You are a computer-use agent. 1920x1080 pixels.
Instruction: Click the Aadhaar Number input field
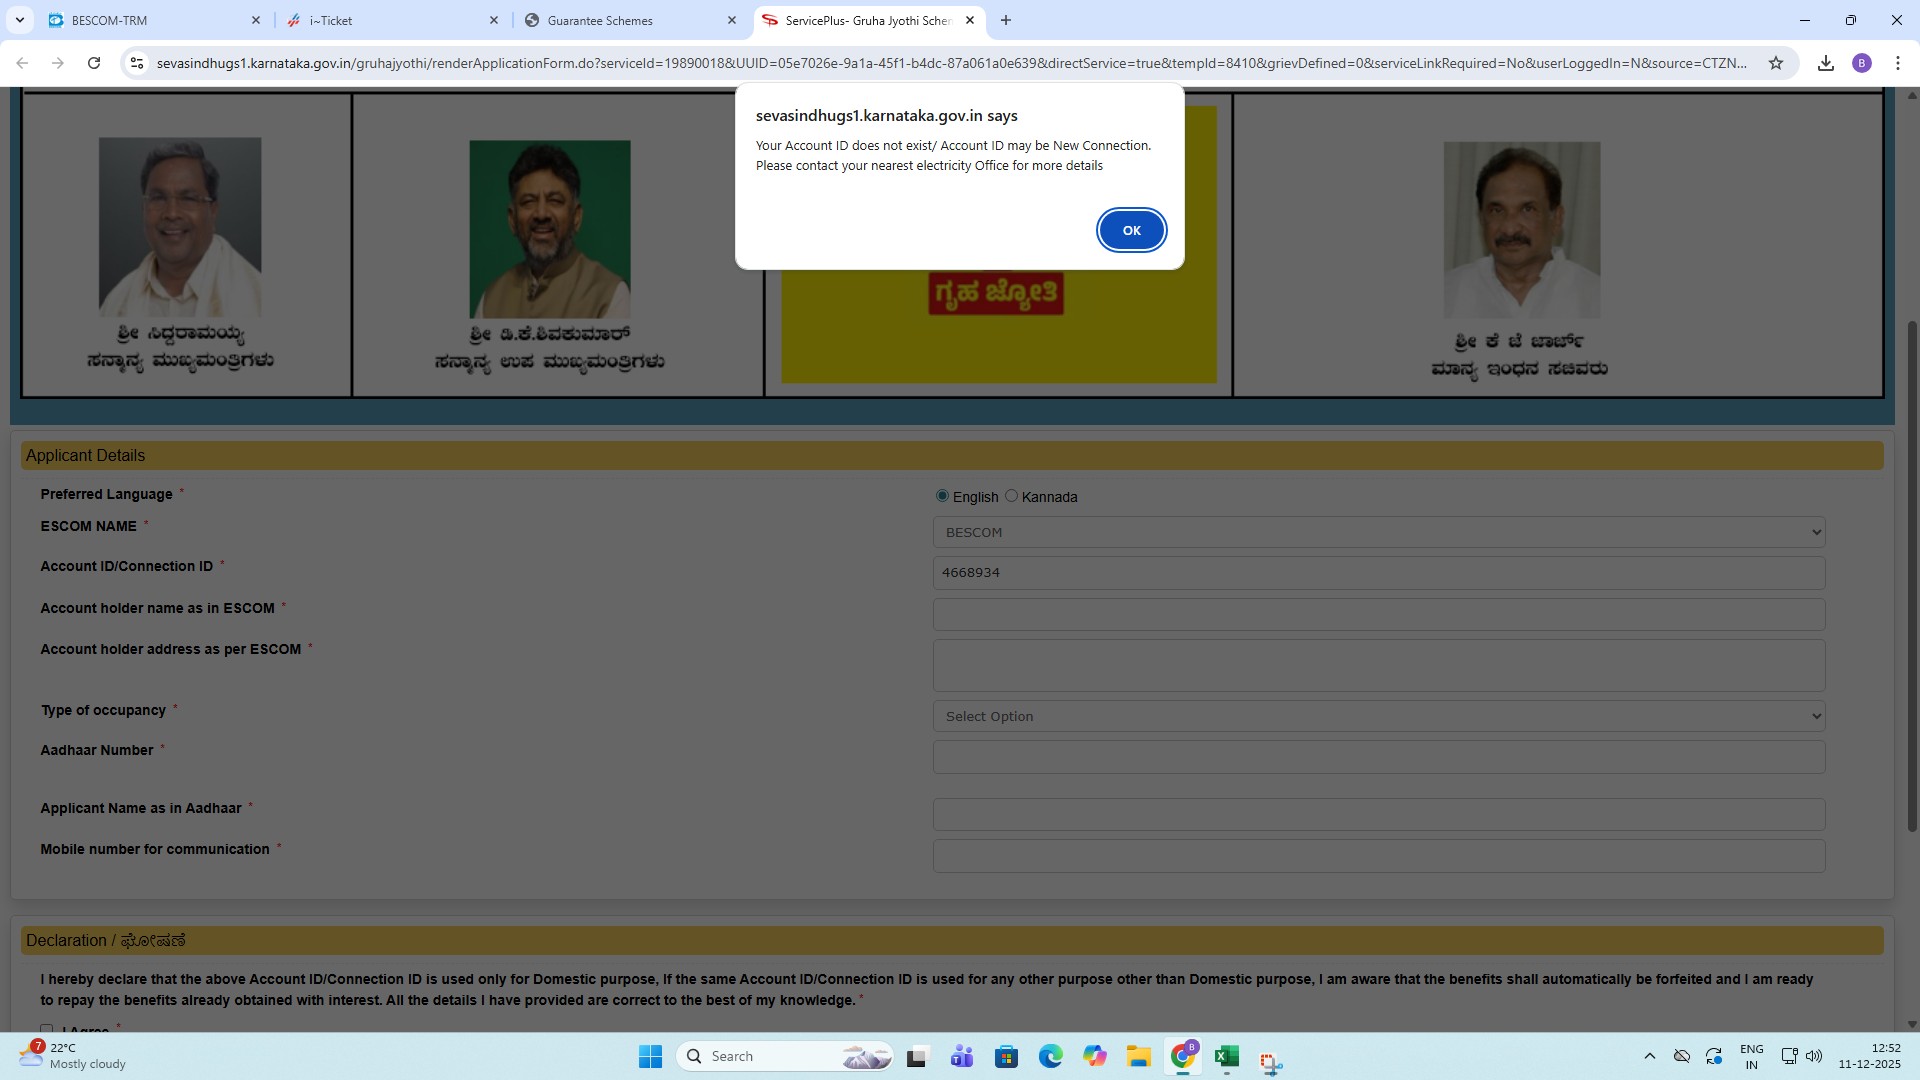[1378, 757]
